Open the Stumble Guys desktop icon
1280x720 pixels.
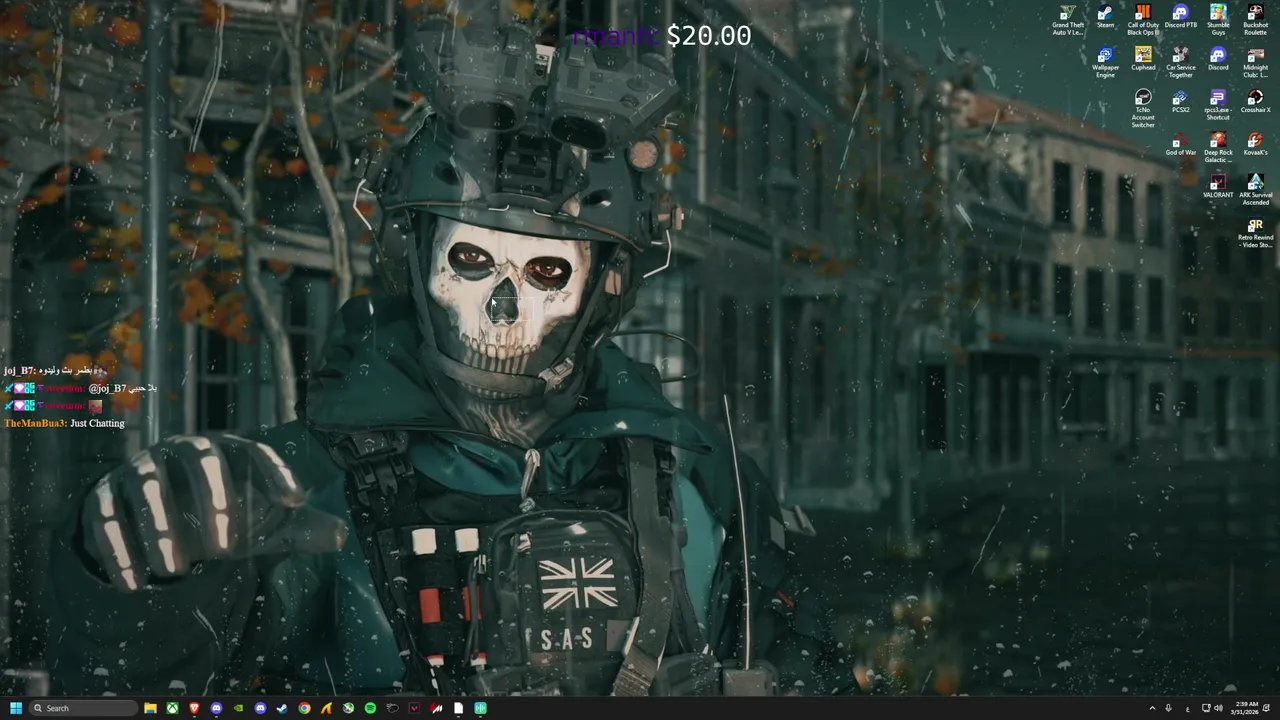pyautogui.click(x=1218, y=19)
